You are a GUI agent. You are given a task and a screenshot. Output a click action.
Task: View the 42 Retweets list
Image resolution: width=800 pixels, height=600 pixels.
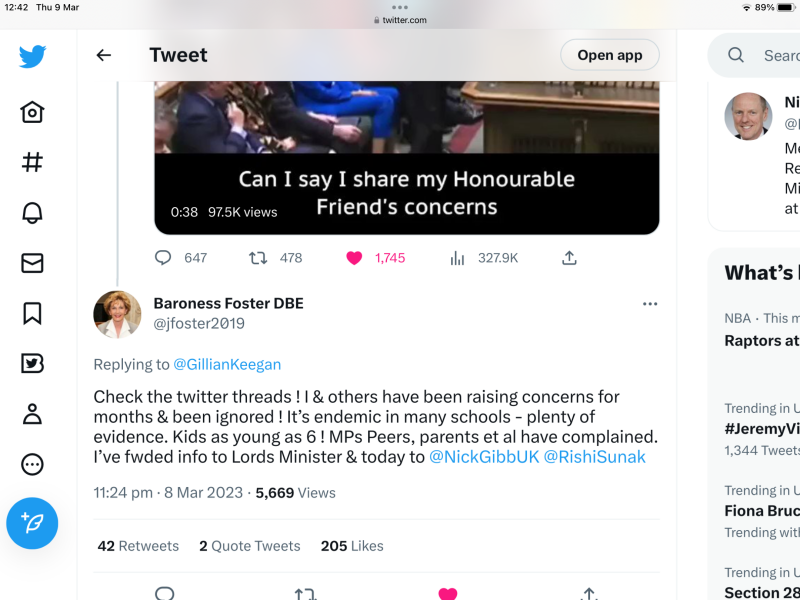(138, 546)
